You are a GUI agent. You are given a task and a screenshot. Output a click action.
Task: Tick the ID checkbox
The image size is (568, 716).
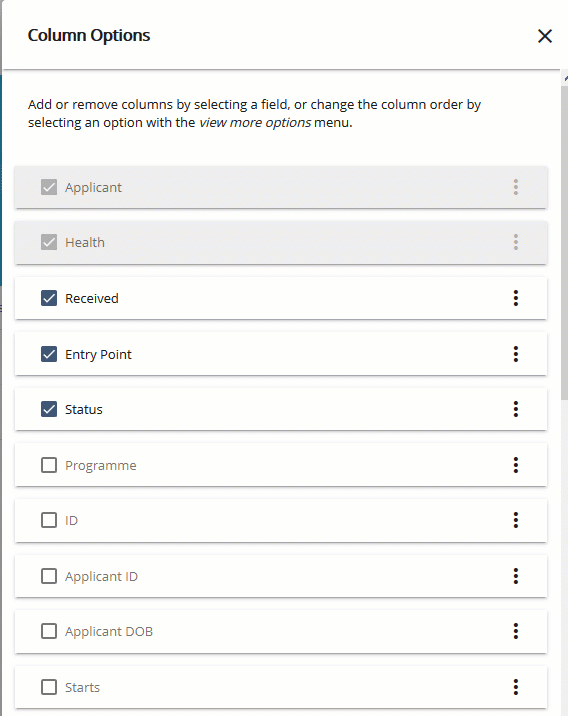[x=49, y=520]
